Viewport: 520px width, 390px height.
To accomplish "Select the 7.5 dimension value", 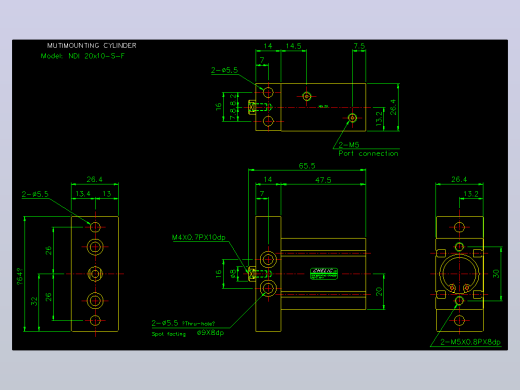I will tap(359, 46).
